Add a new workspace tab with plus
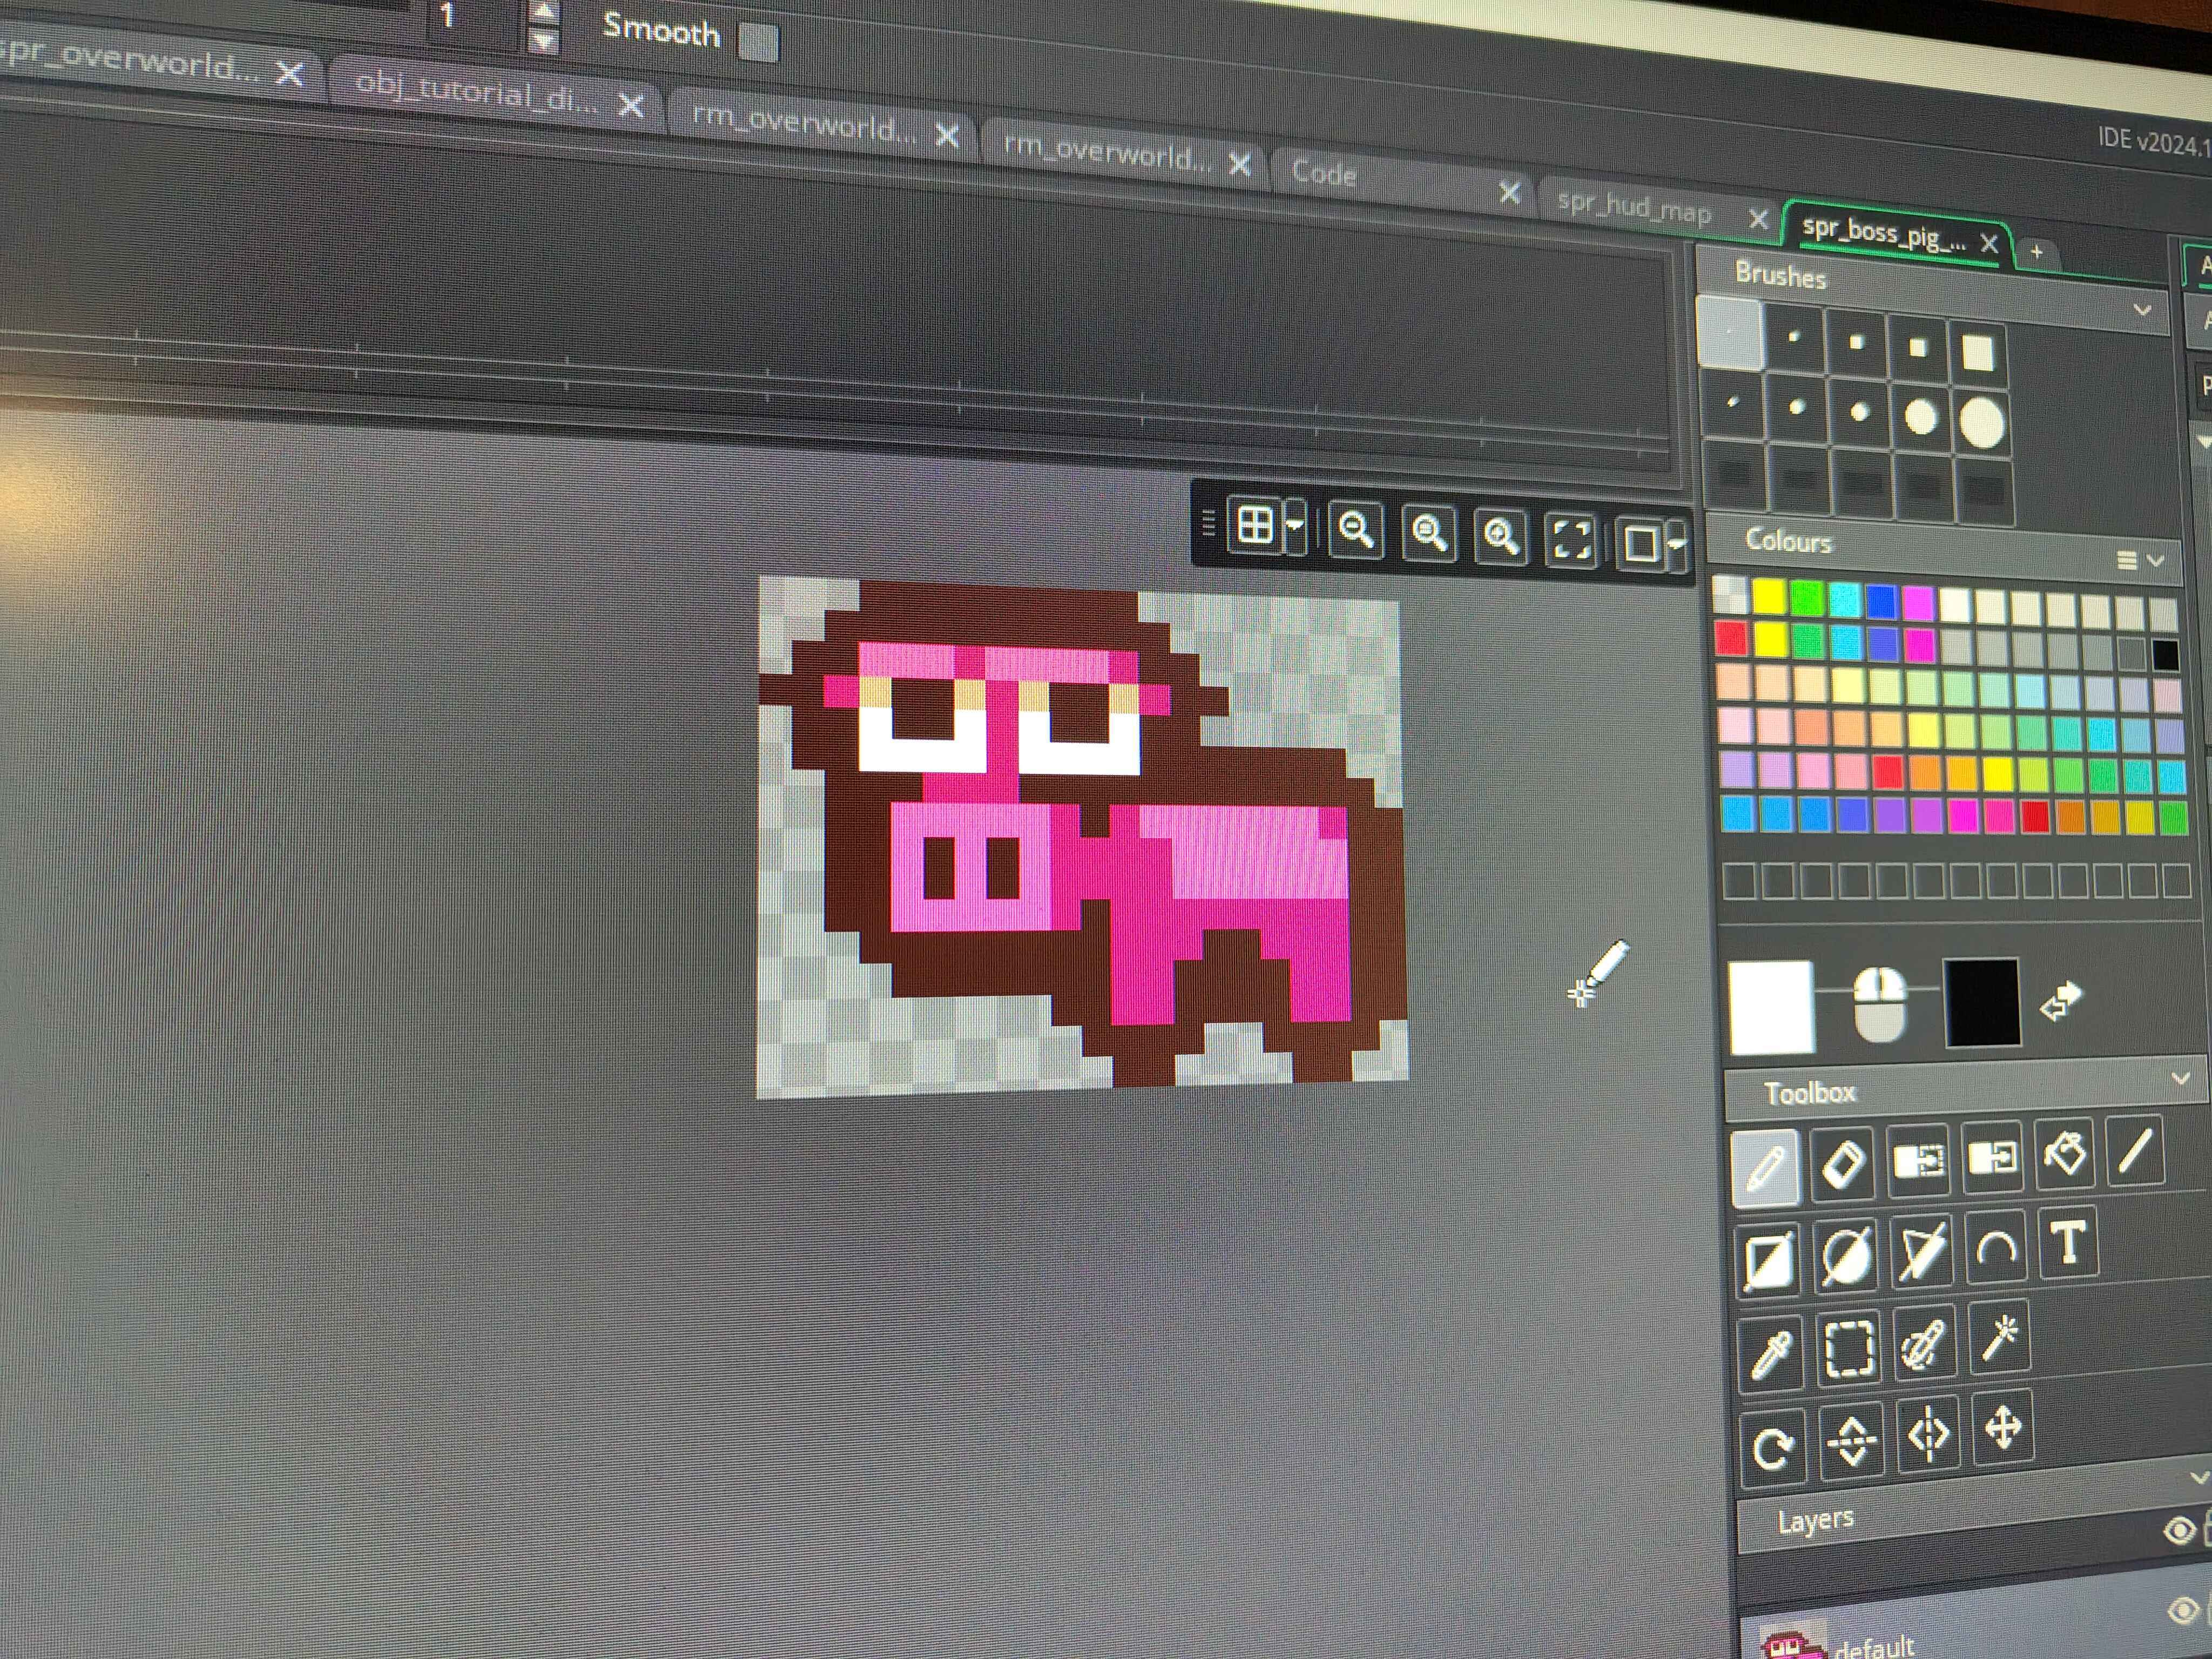 point(2037,252)
